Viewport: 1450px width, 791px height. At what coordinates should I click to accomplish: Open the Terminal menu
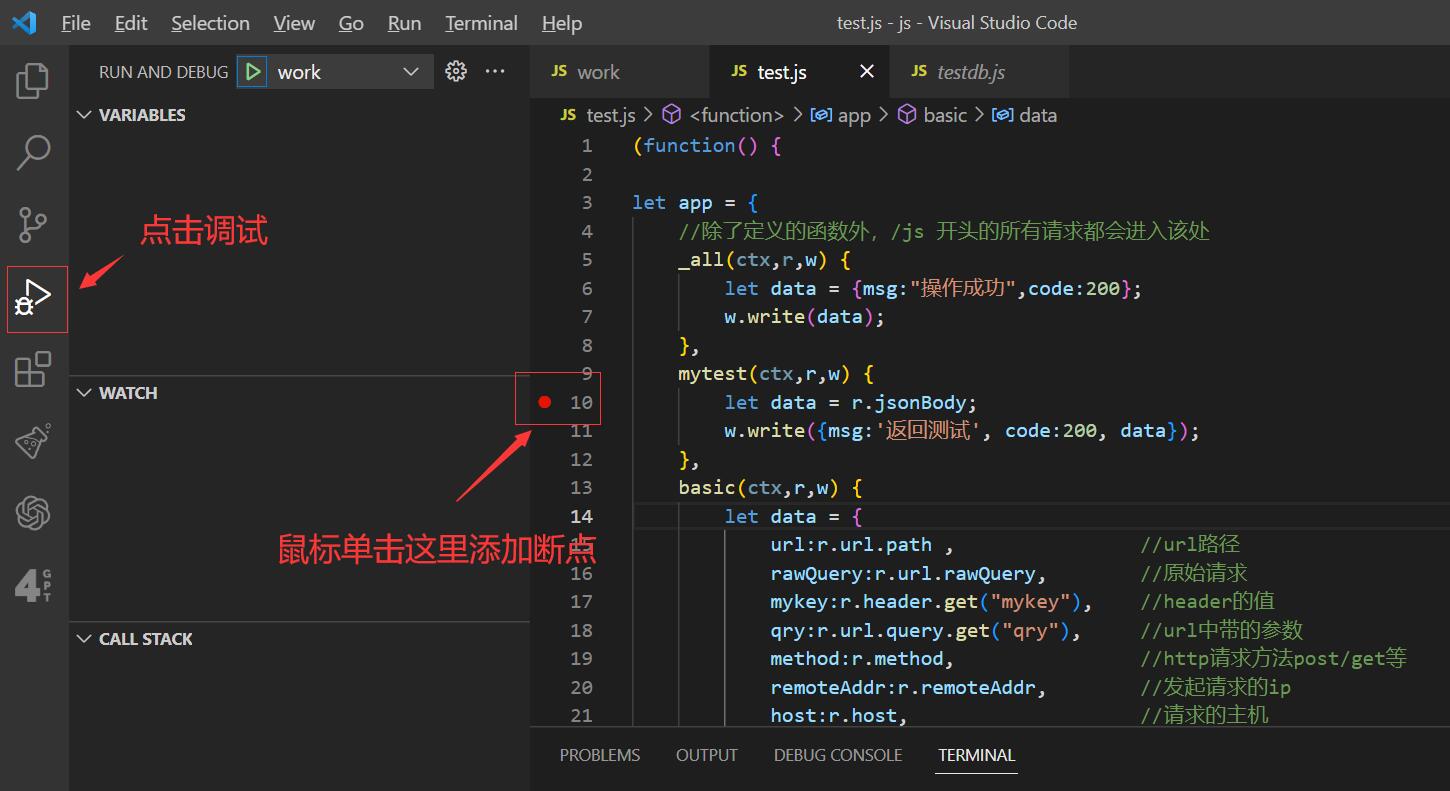click(x=481, y=23)
